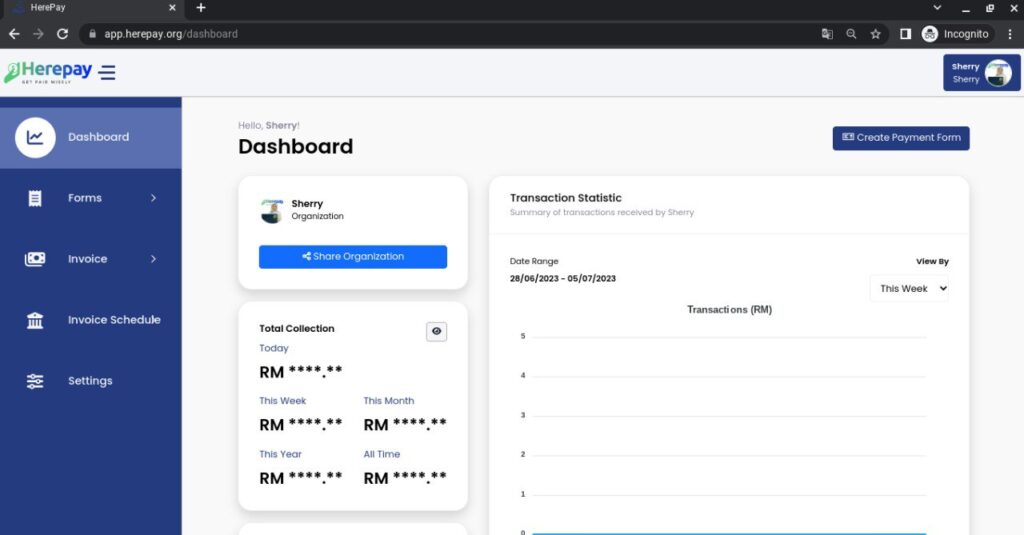The height and width of the screenshot is (535, 1024).
Task: Click the browser address bar
Action: coord(450,33)
